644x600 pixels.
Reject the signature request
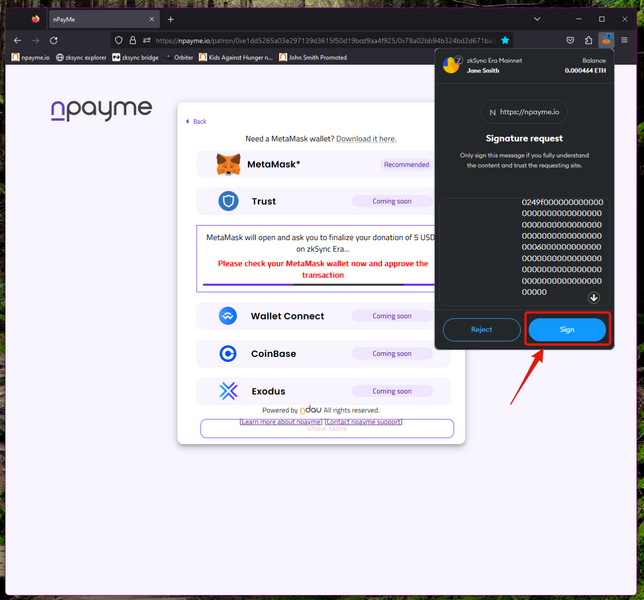tap(481, 330)
